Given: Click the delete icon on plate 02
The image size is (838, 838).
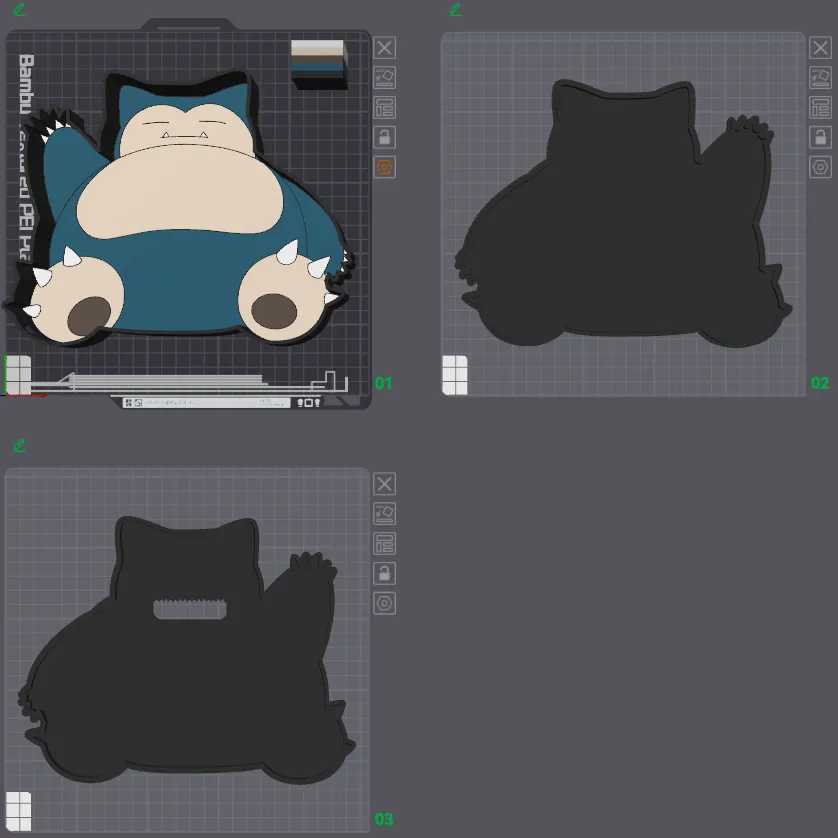Looking at the screenshot, I should pos(820,47).
